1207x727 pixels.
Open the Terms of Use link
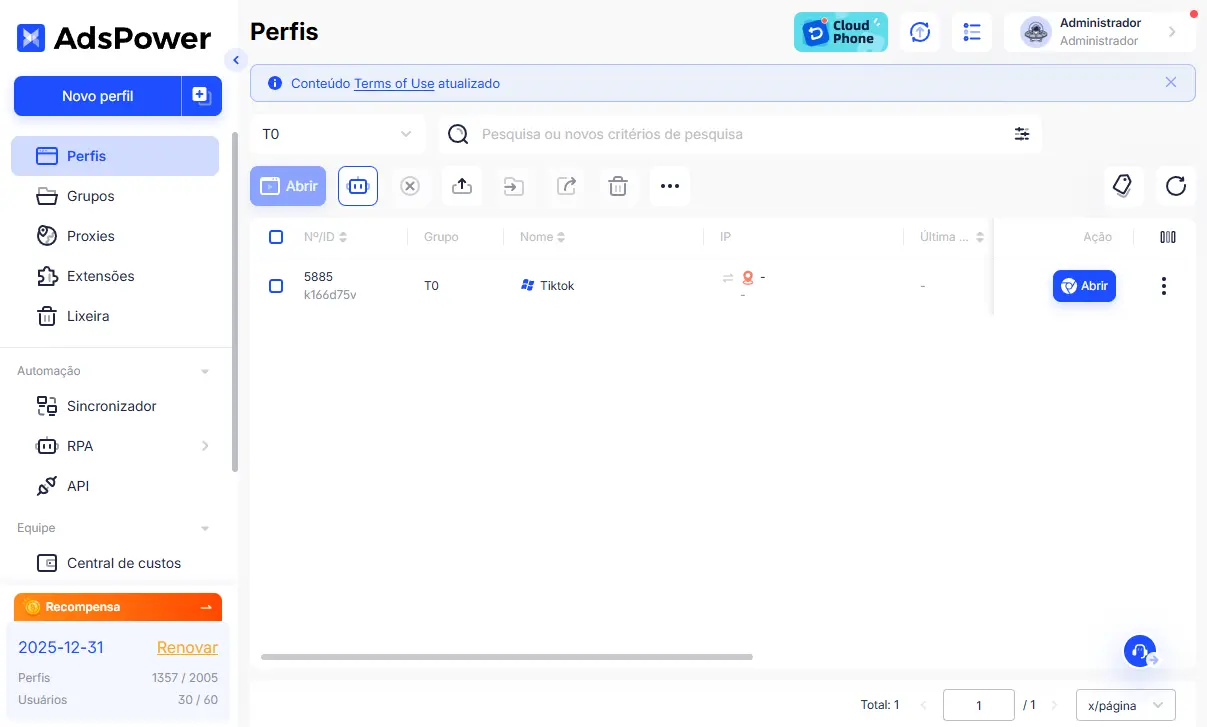point(394,84)
